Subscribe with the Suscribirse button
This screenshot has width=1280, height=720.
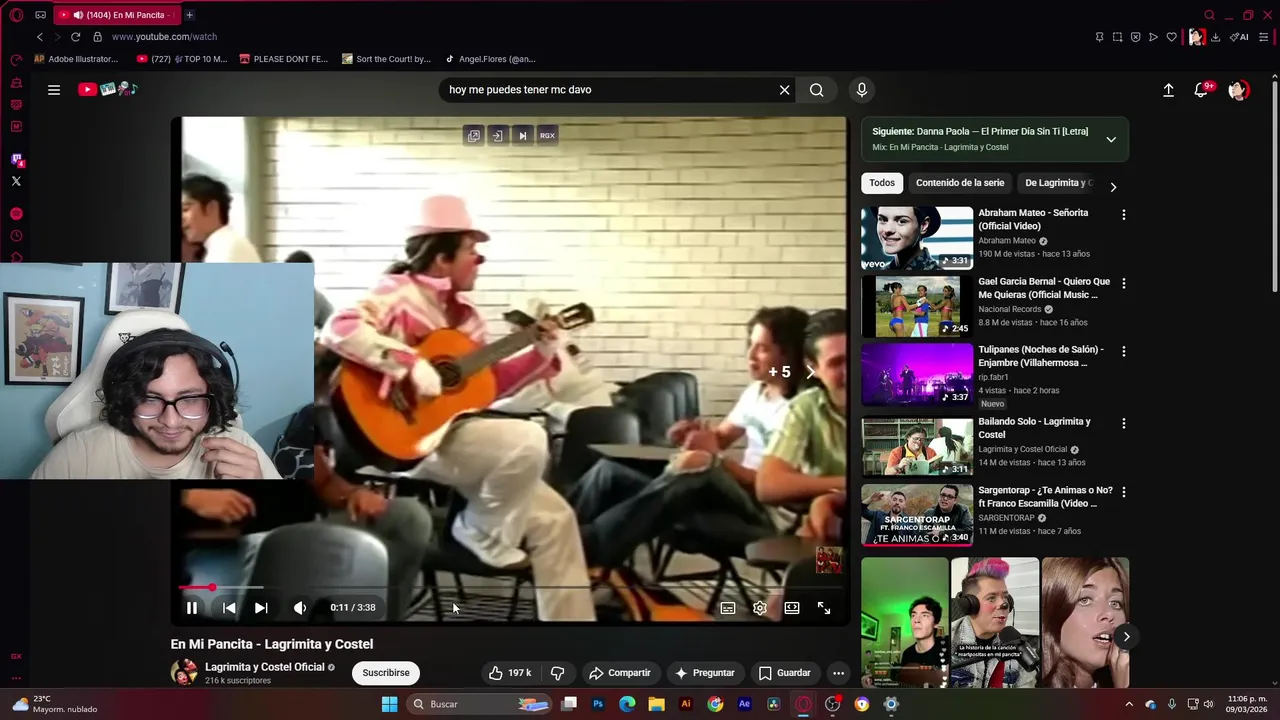click(386, 673)
